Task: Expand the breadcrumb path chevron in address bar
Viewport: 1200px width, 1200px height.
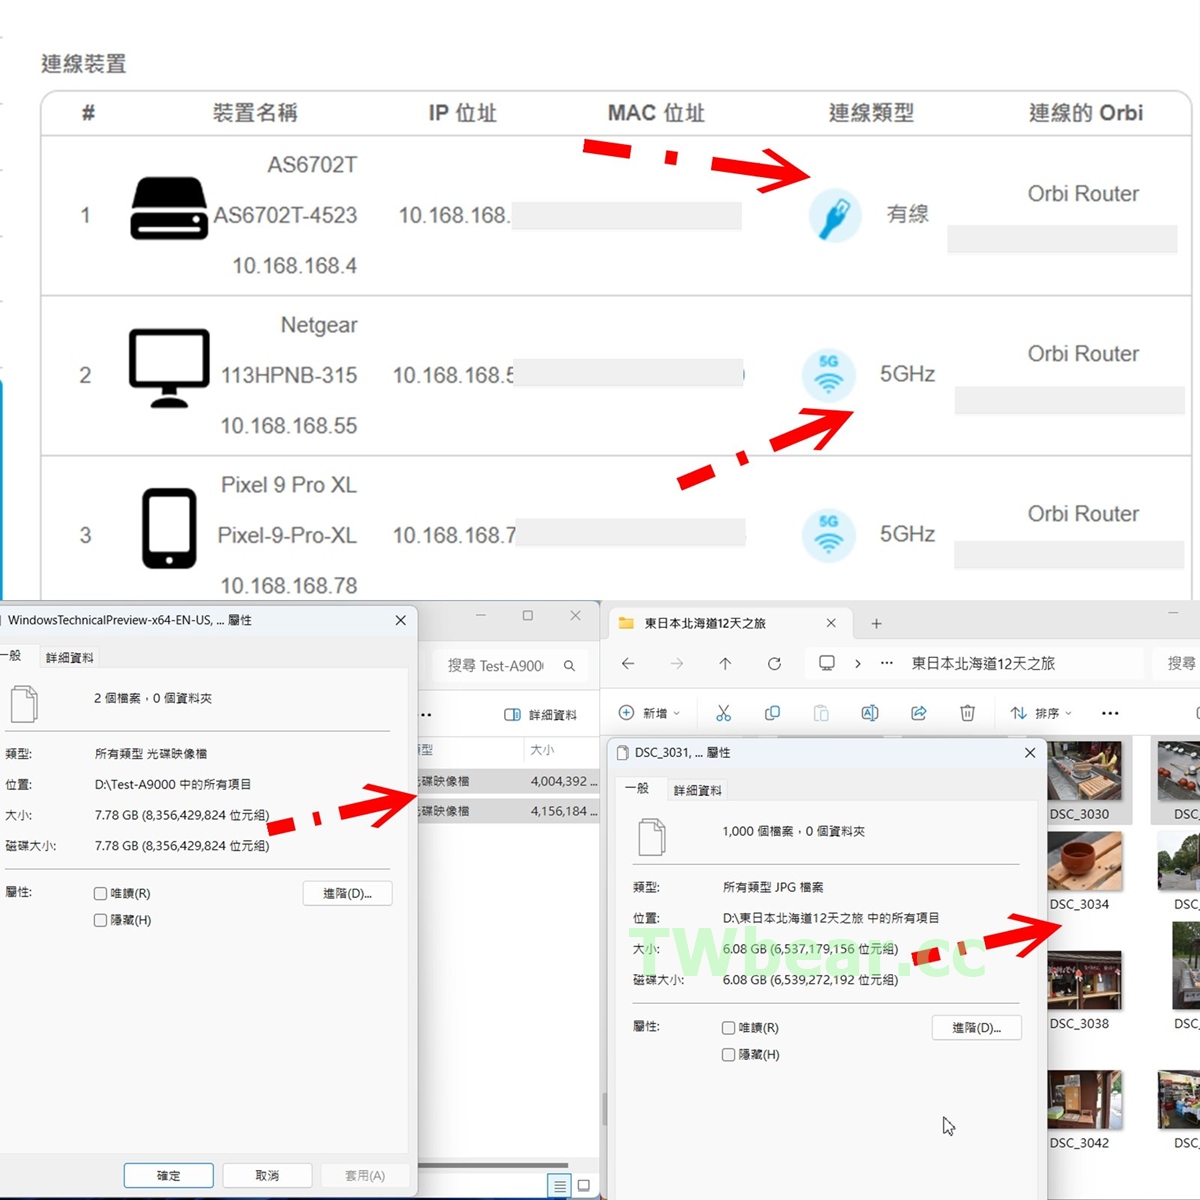Action: (x=857, y=664)
